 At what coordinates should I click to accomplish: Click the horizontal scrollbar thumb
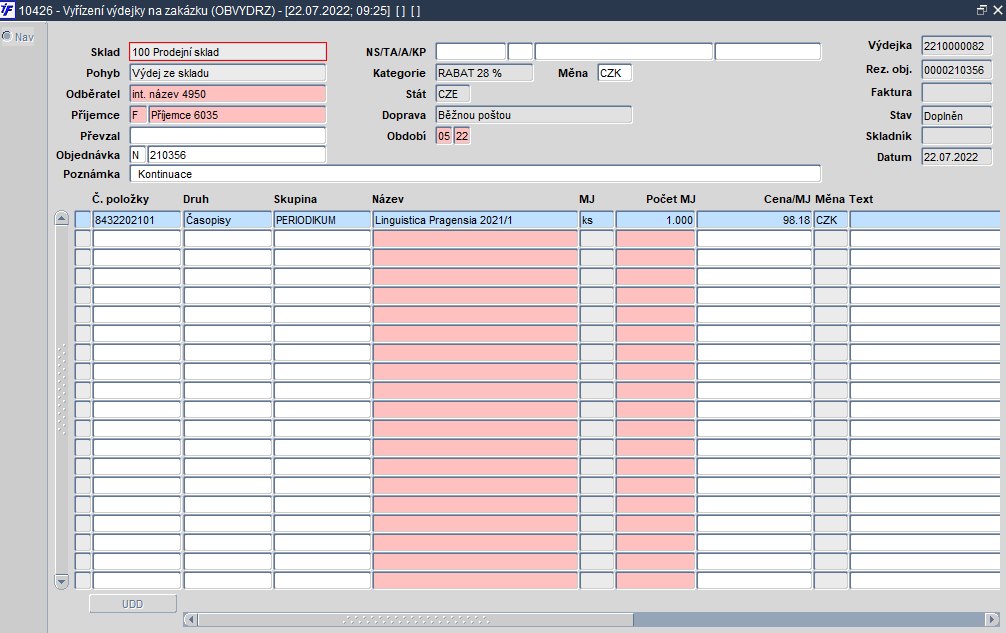click(x=416, y=619)
